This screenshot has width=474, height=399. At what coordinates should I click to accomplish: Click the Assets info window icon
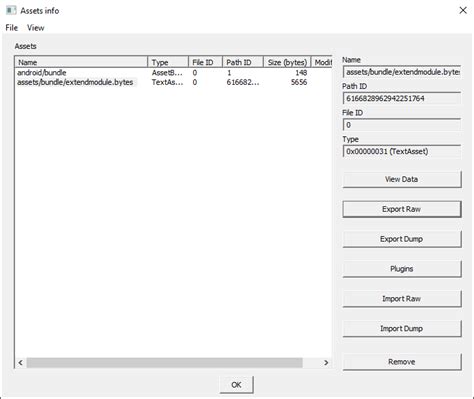[11, 10]
